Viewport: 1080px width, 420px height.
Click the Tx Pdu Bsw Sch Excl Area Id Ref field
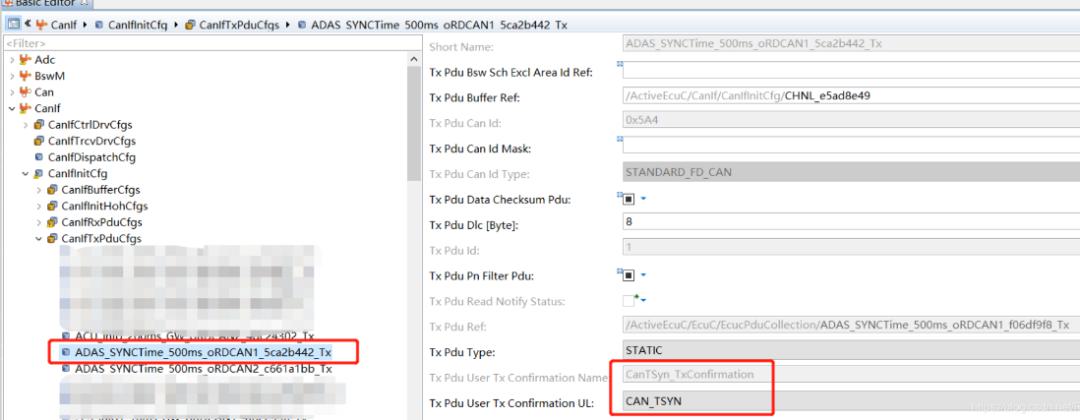tap(851, 70)
